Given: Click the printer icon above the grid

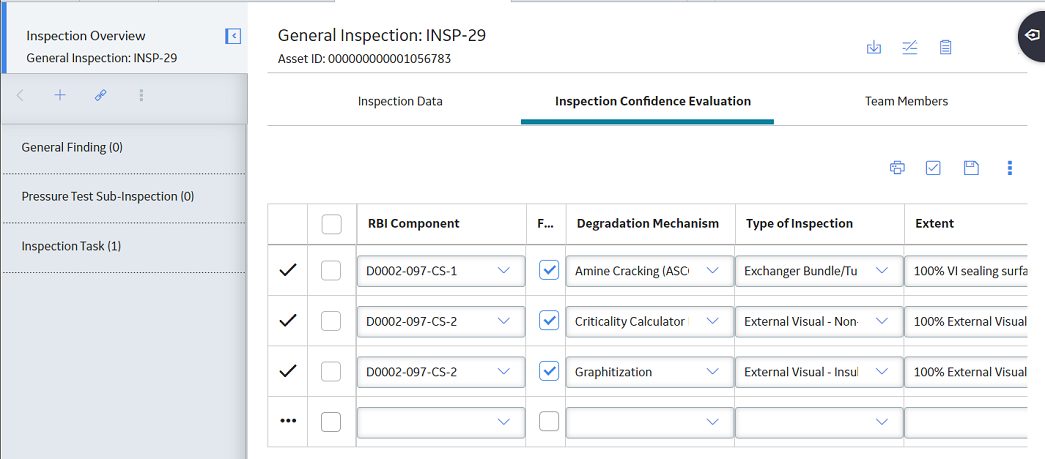Looking at the screenshot, I should (x=897, y=168).
